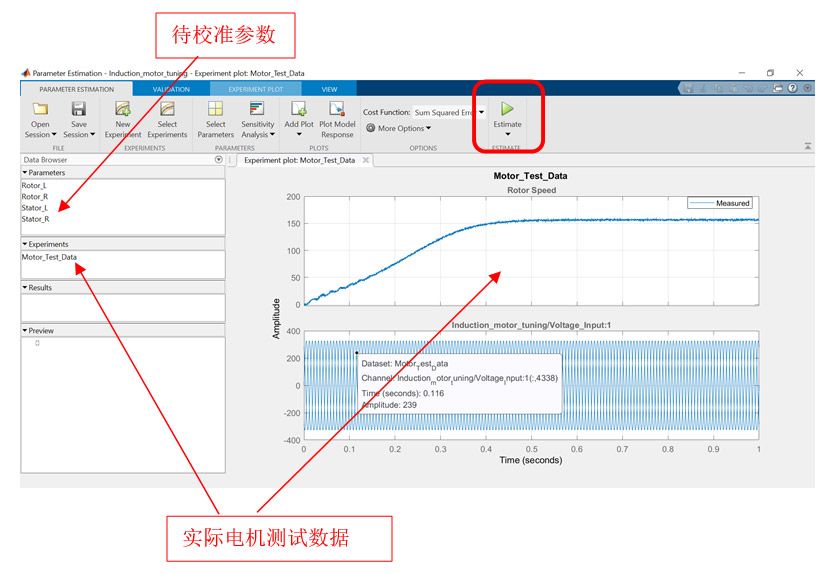
Task: Run the Estimate green play button
Action: click(507, 108)
